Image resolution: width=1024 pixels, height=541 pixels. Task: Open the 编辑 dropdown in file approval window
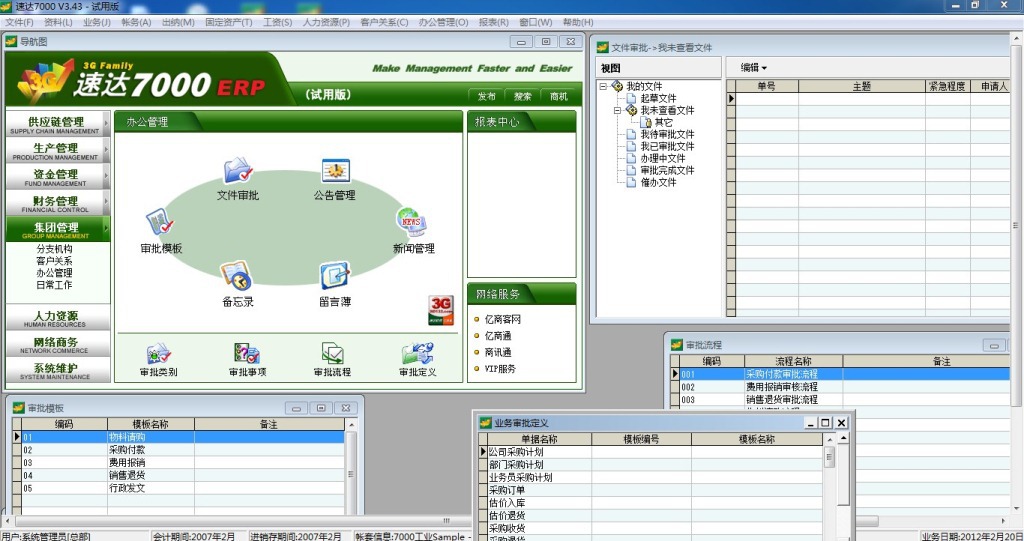(x=754, y=67)
